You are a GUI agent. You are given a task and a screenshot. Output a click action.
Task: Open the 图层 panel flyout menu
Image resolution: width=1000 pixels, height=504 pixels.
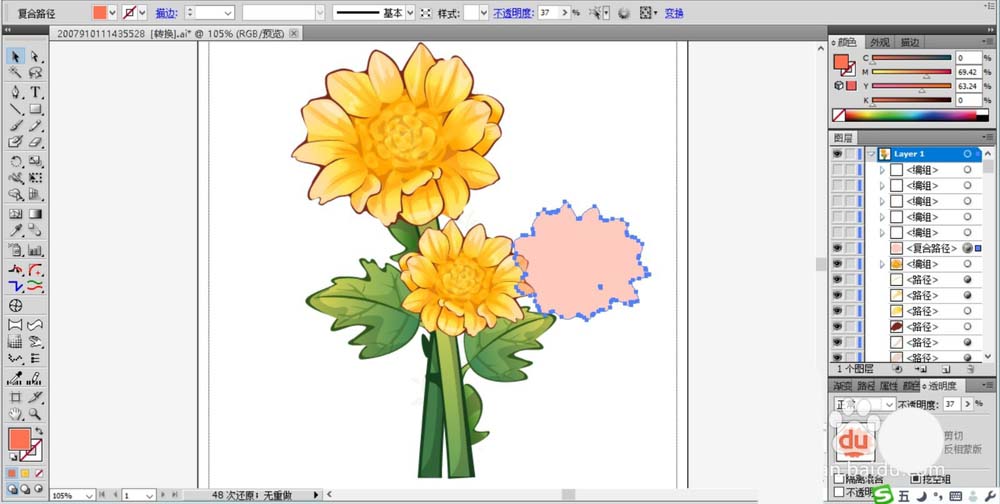click(x=987, y=137)
